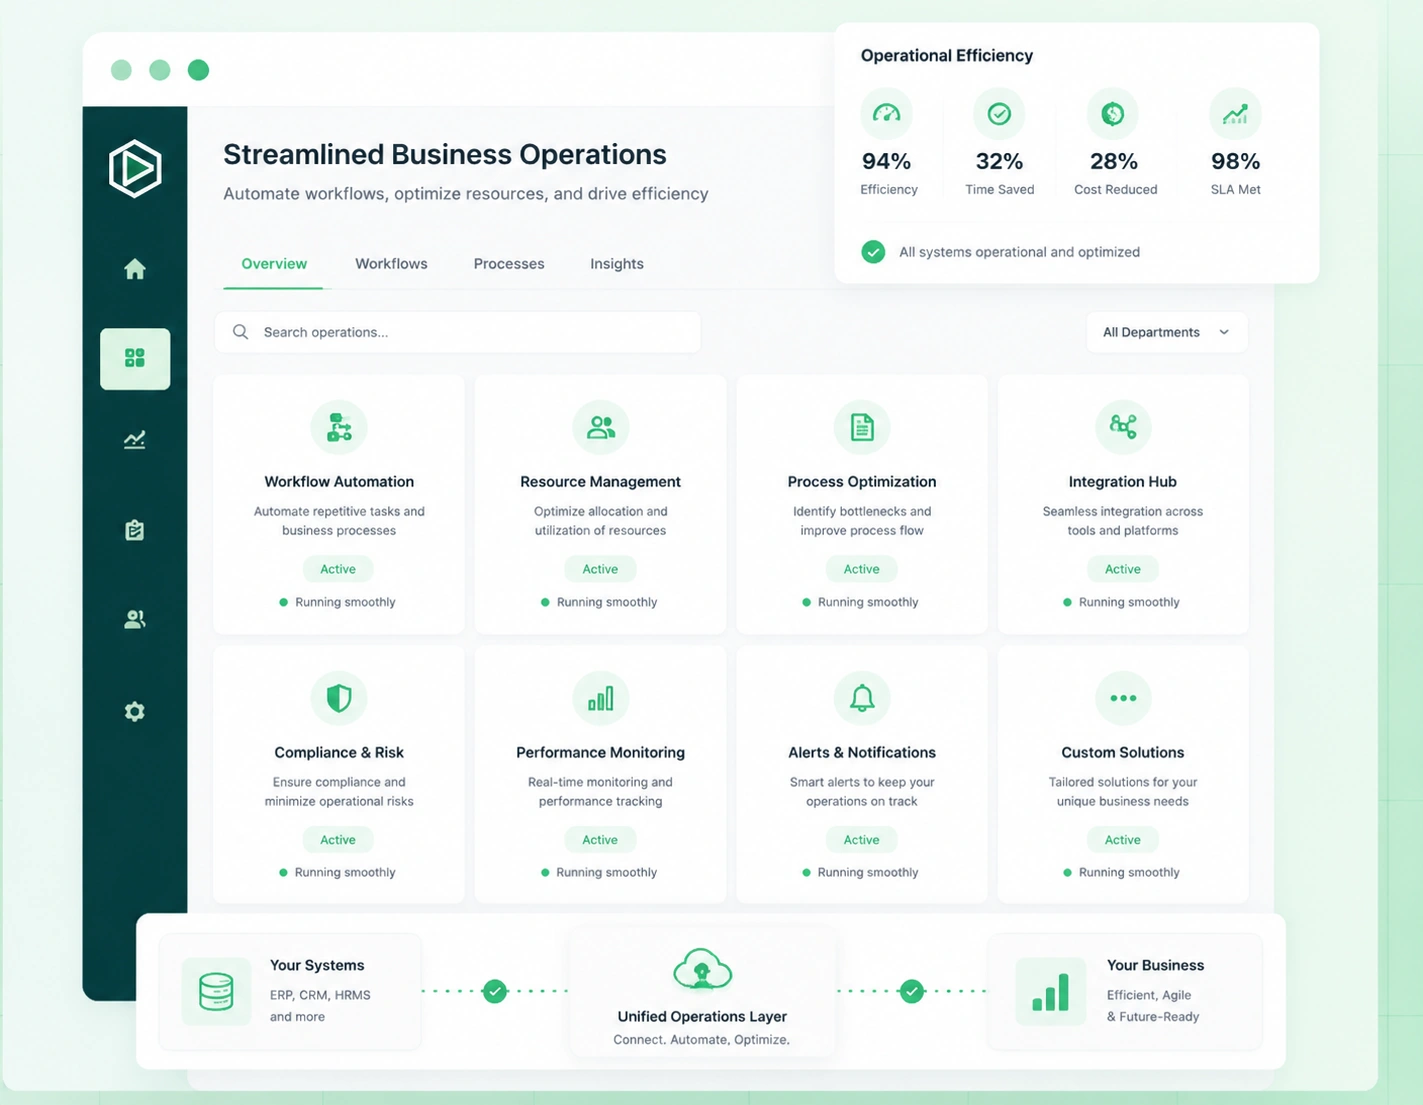
Task: Click Running smoothly status on Compliance & Risk
Action: 337,872
